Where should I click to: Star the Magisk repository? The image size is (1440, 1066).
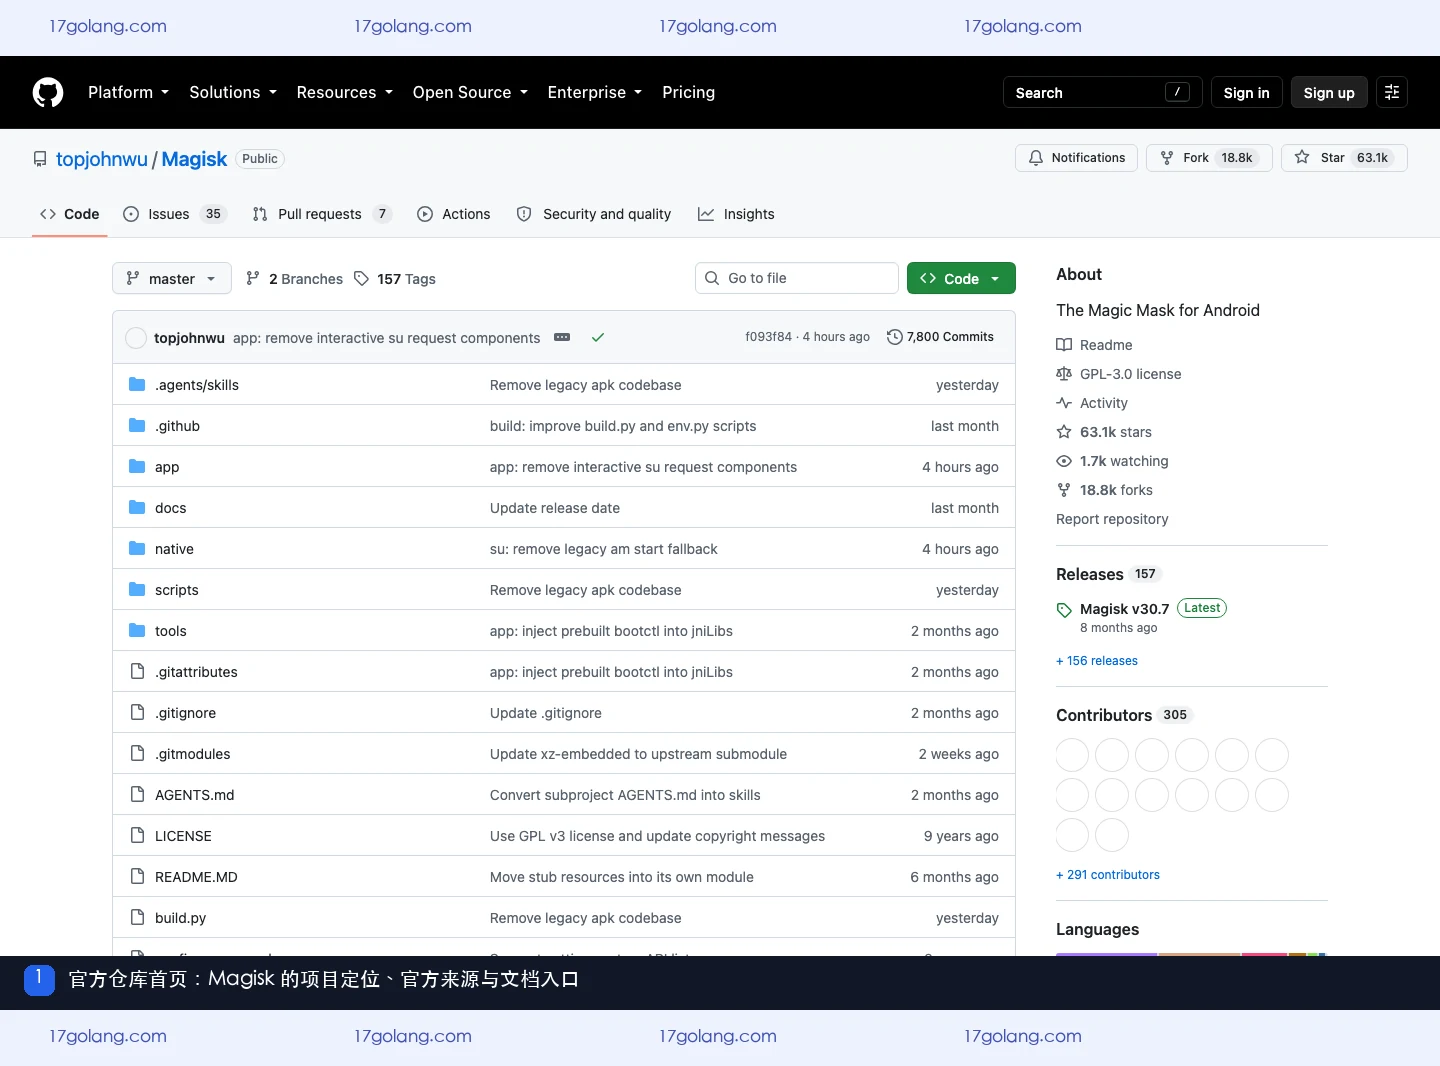pyautogui.click(x=1344, y=158)
